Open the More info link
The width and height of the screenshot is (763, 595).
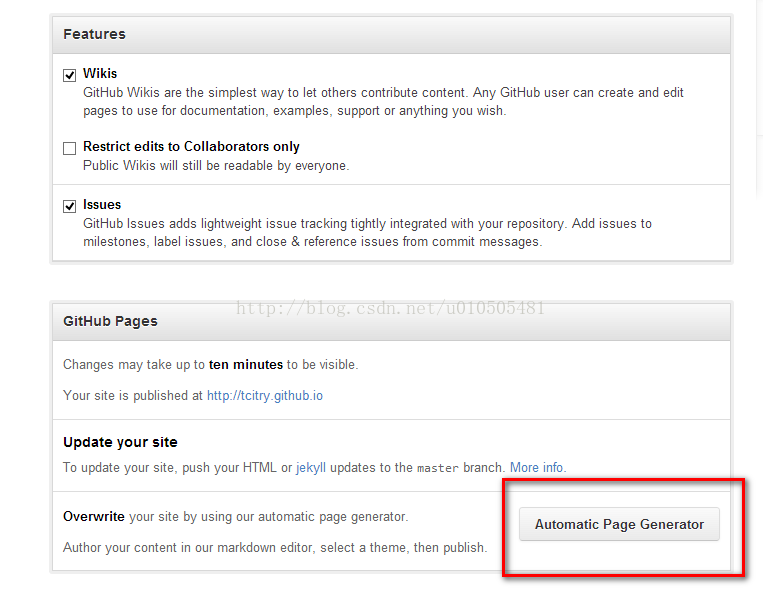coord(537,468)
